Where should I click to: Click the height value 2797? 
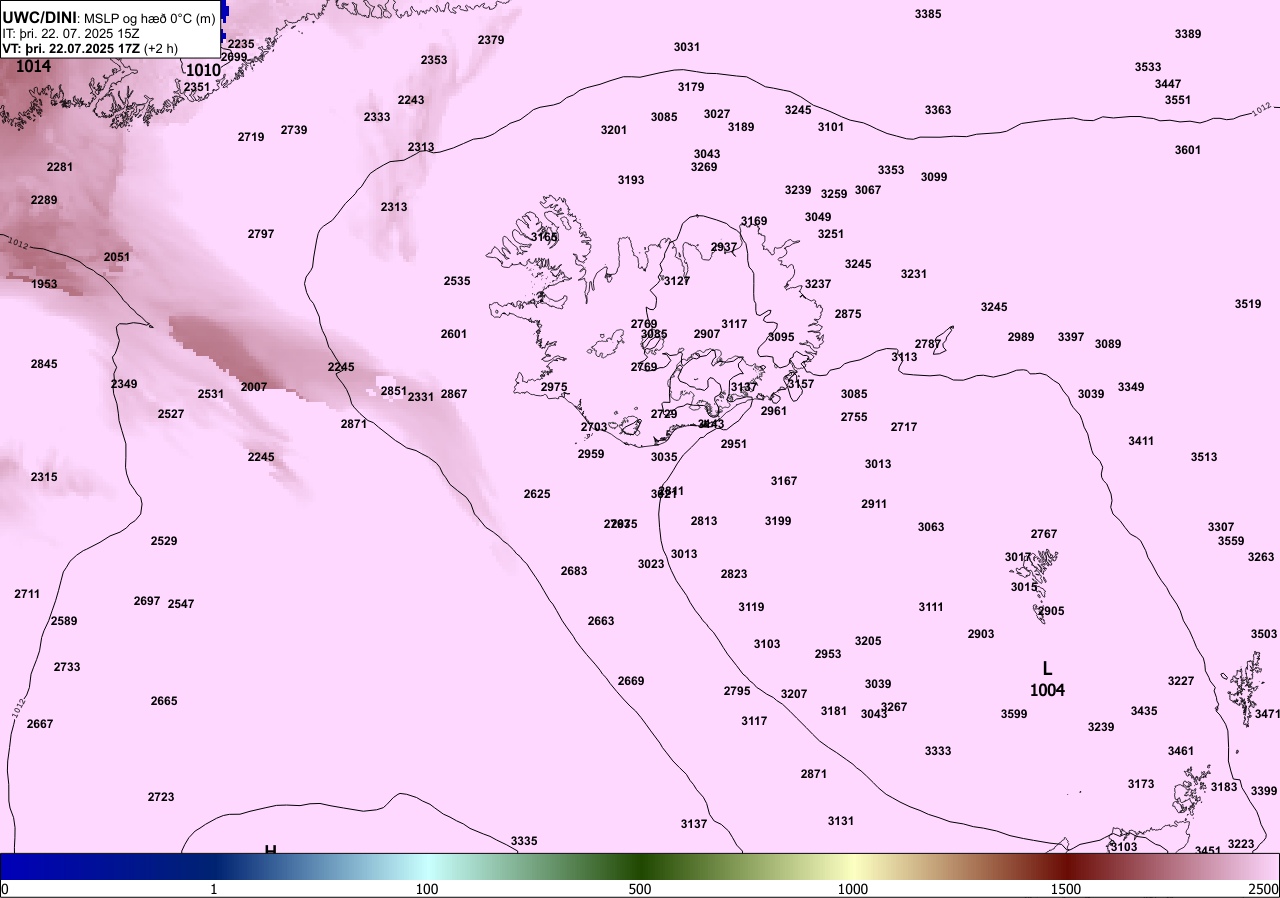click(261, 234)
